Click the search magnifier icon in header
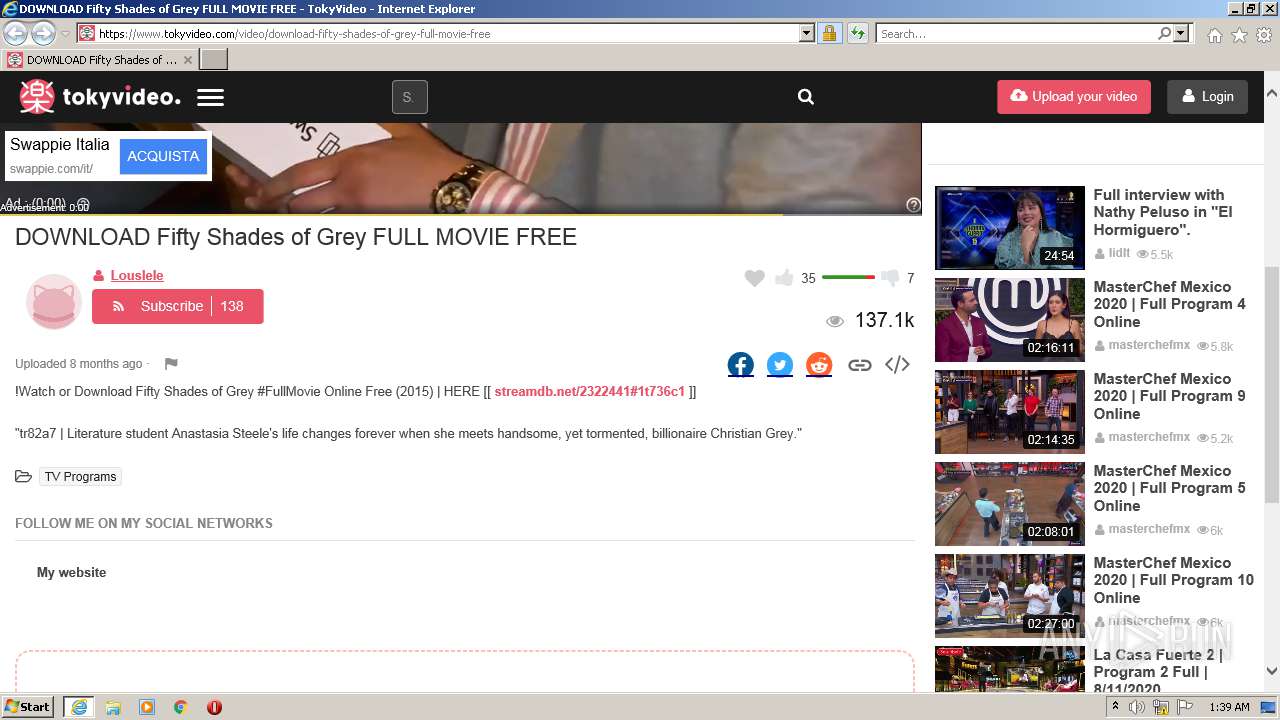The width and height of the screenshot is (1280, 720). pos(806,97)
